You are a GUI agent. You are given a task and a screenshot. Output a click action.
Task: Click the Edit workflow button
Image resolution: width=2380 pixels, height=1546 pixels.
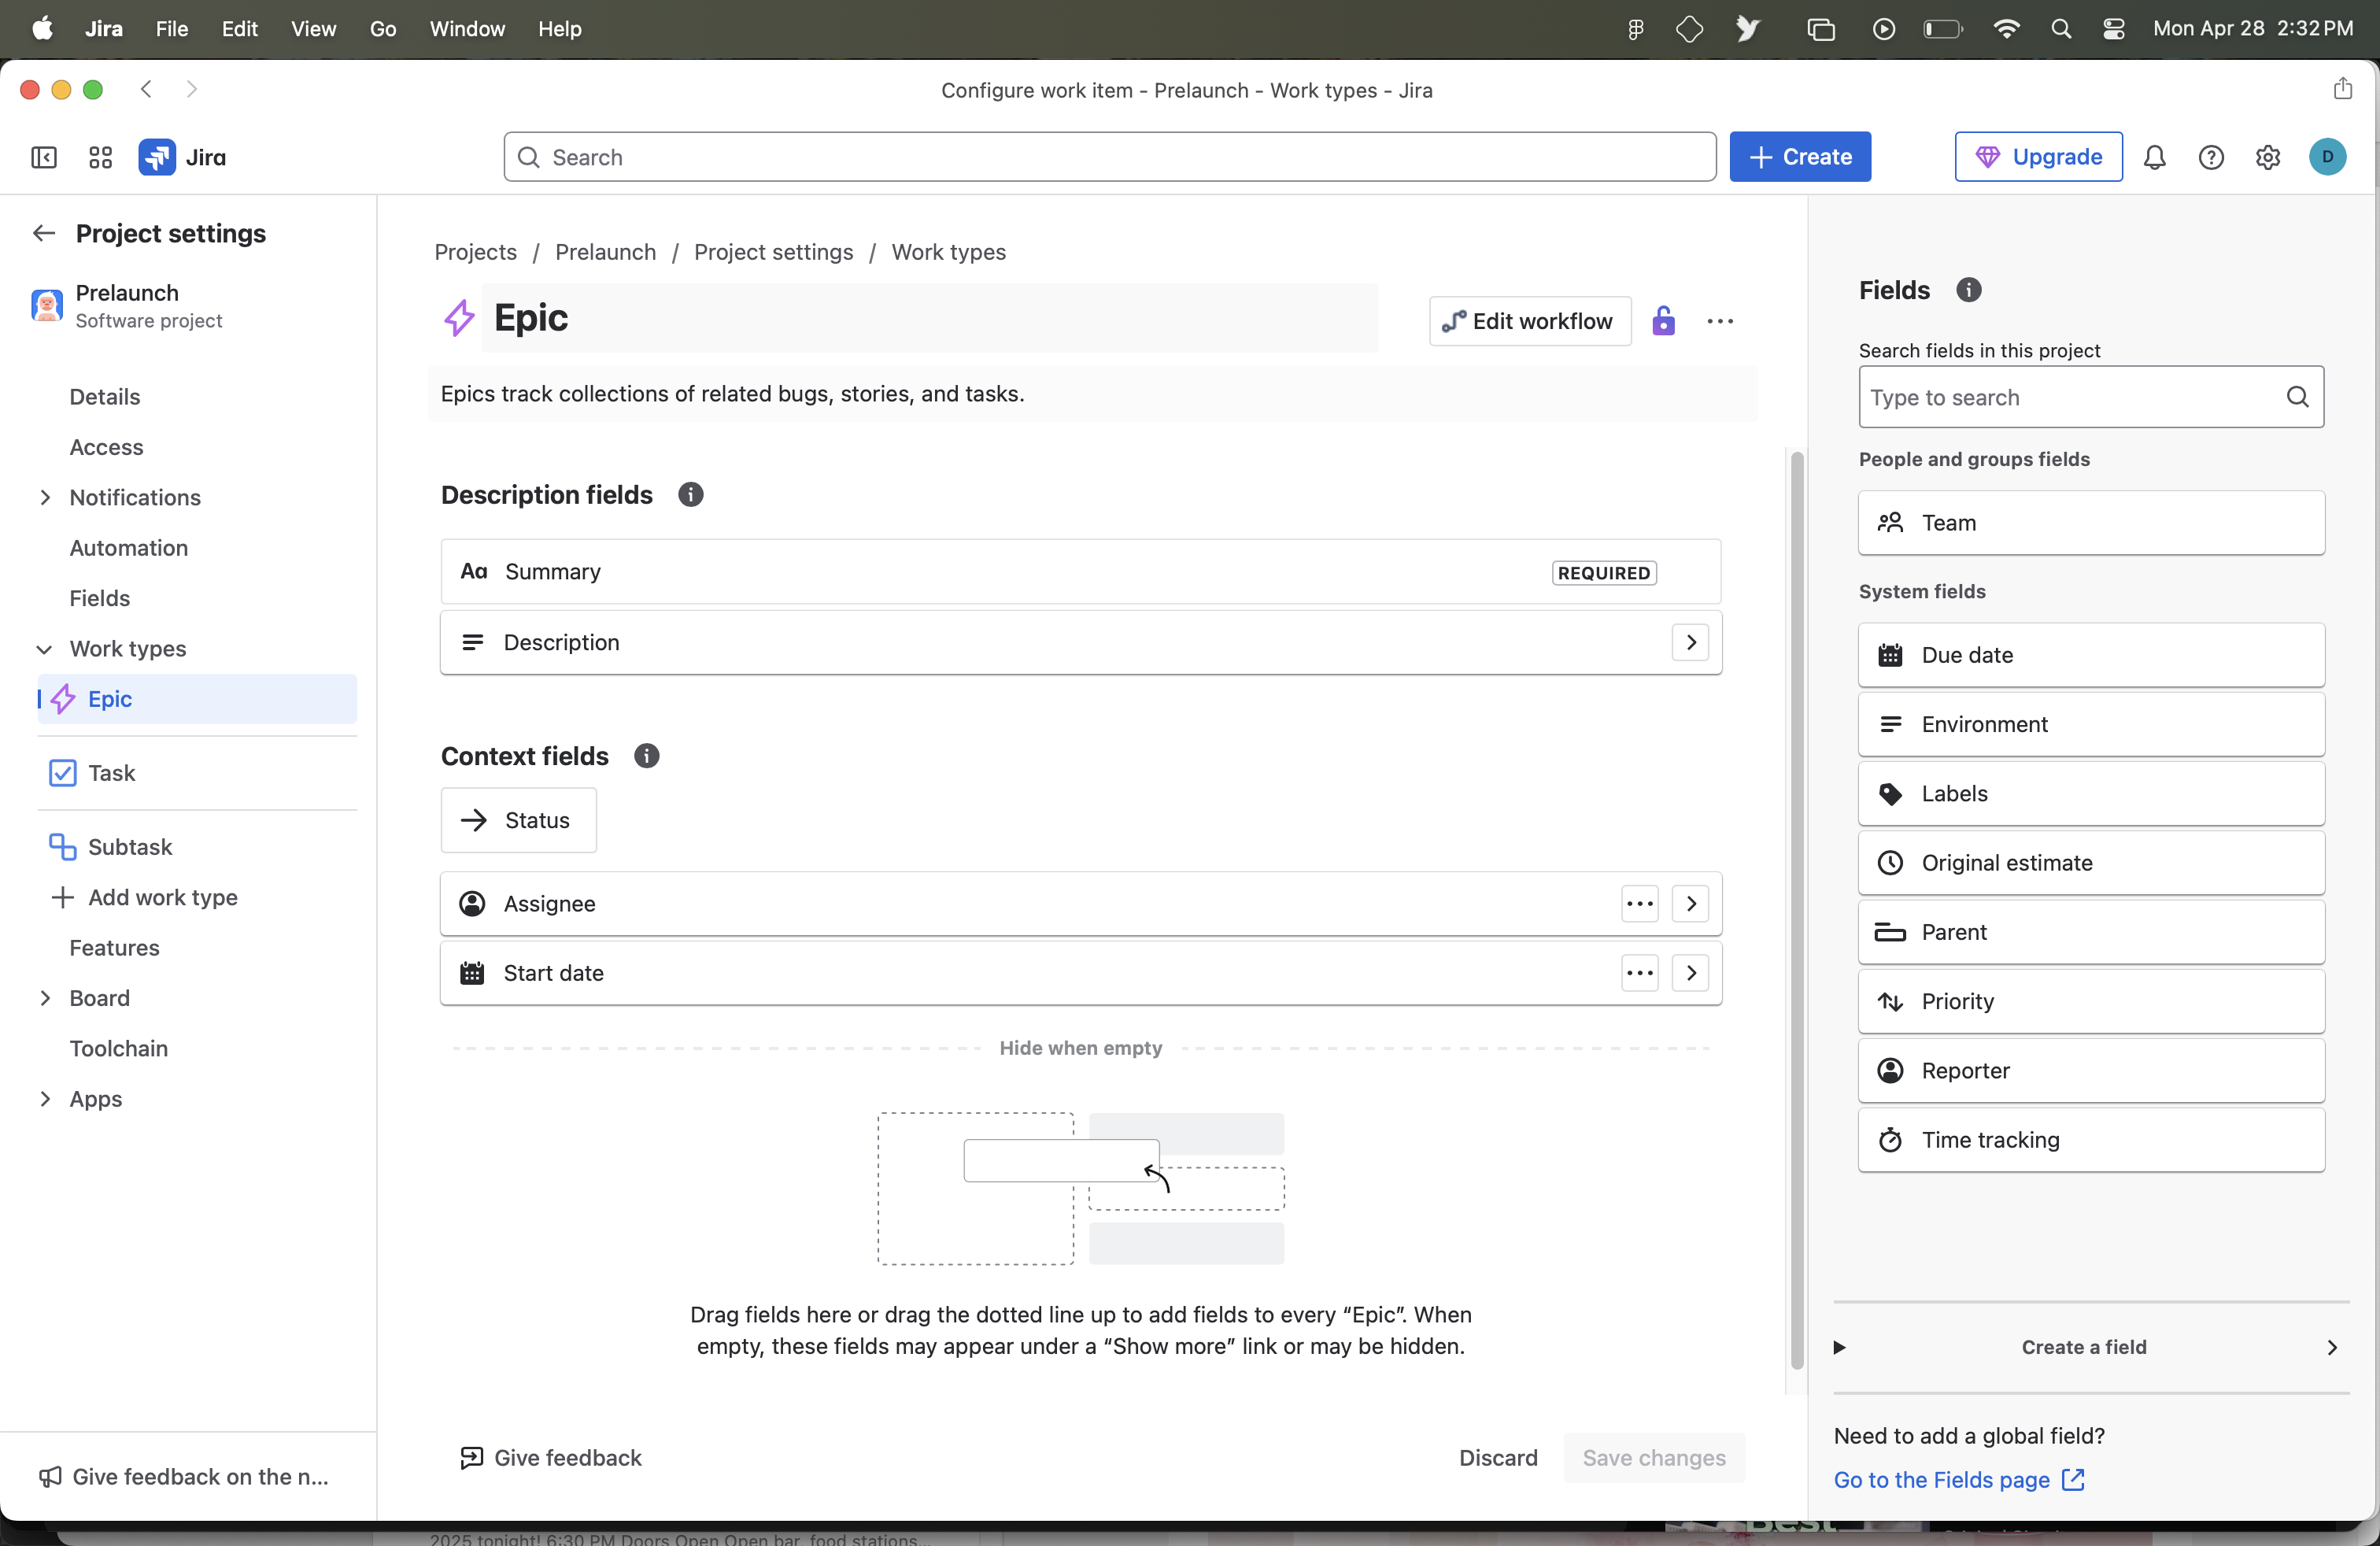pyautogui.click(x=1529, y=321)
